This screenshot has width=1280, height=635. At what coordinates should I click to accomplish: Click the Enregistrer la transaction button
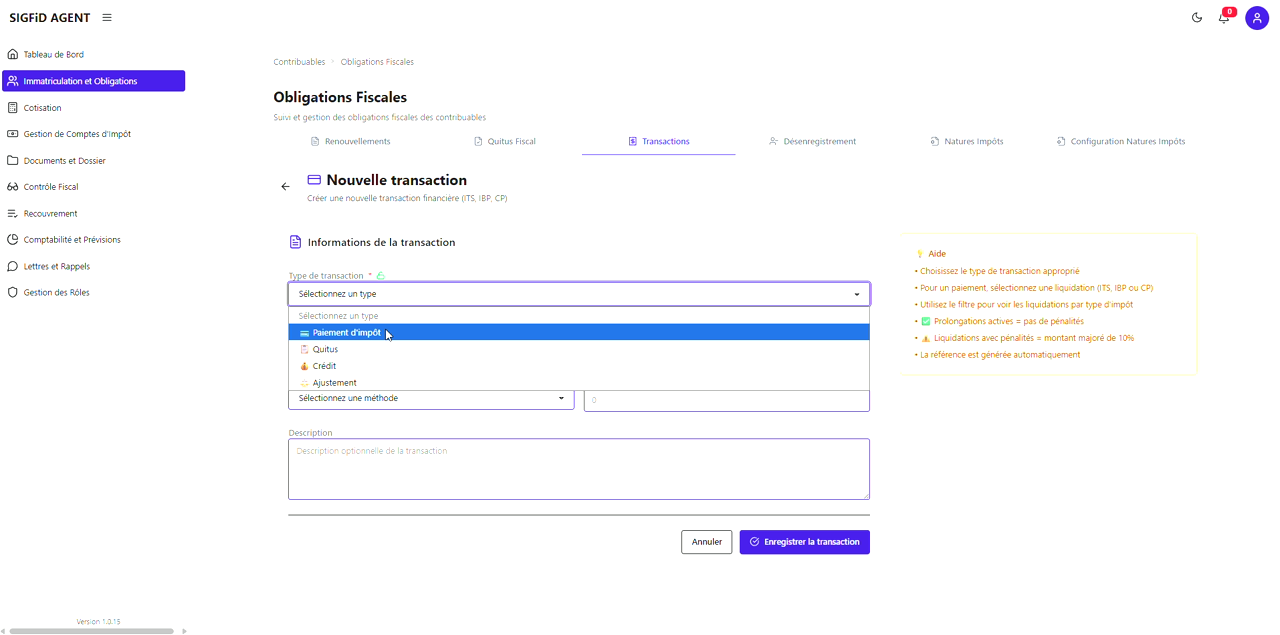(x=804, y=542)
